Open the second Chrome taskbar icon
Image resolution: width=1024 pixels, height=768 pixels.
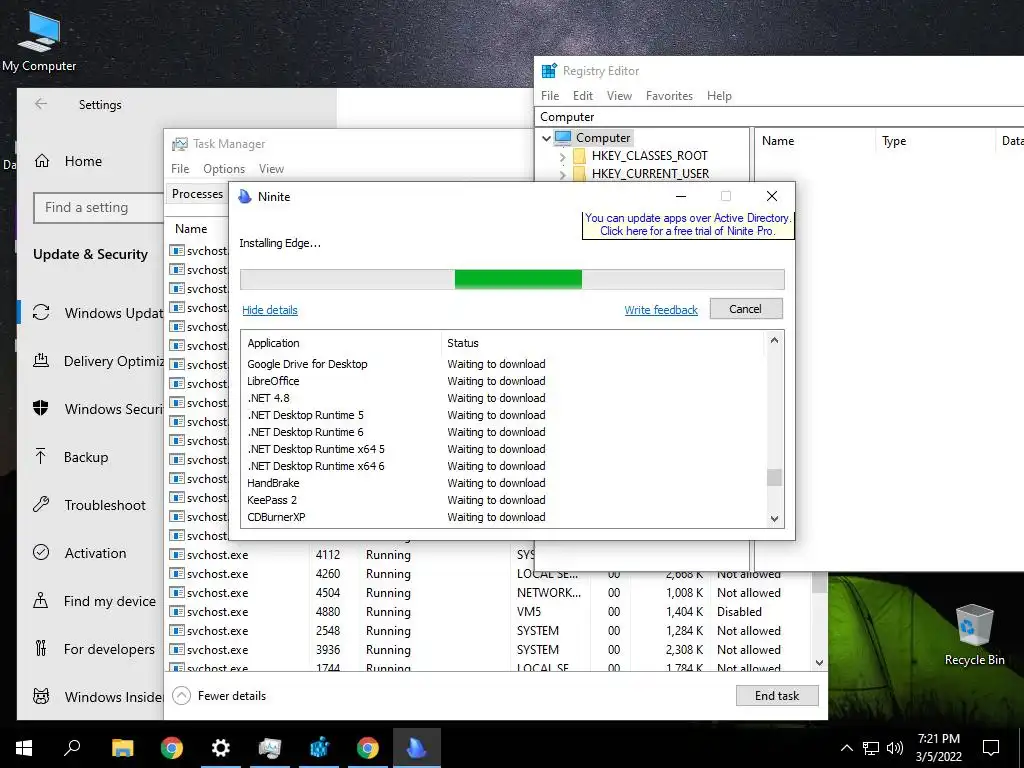tap(368, 748)
